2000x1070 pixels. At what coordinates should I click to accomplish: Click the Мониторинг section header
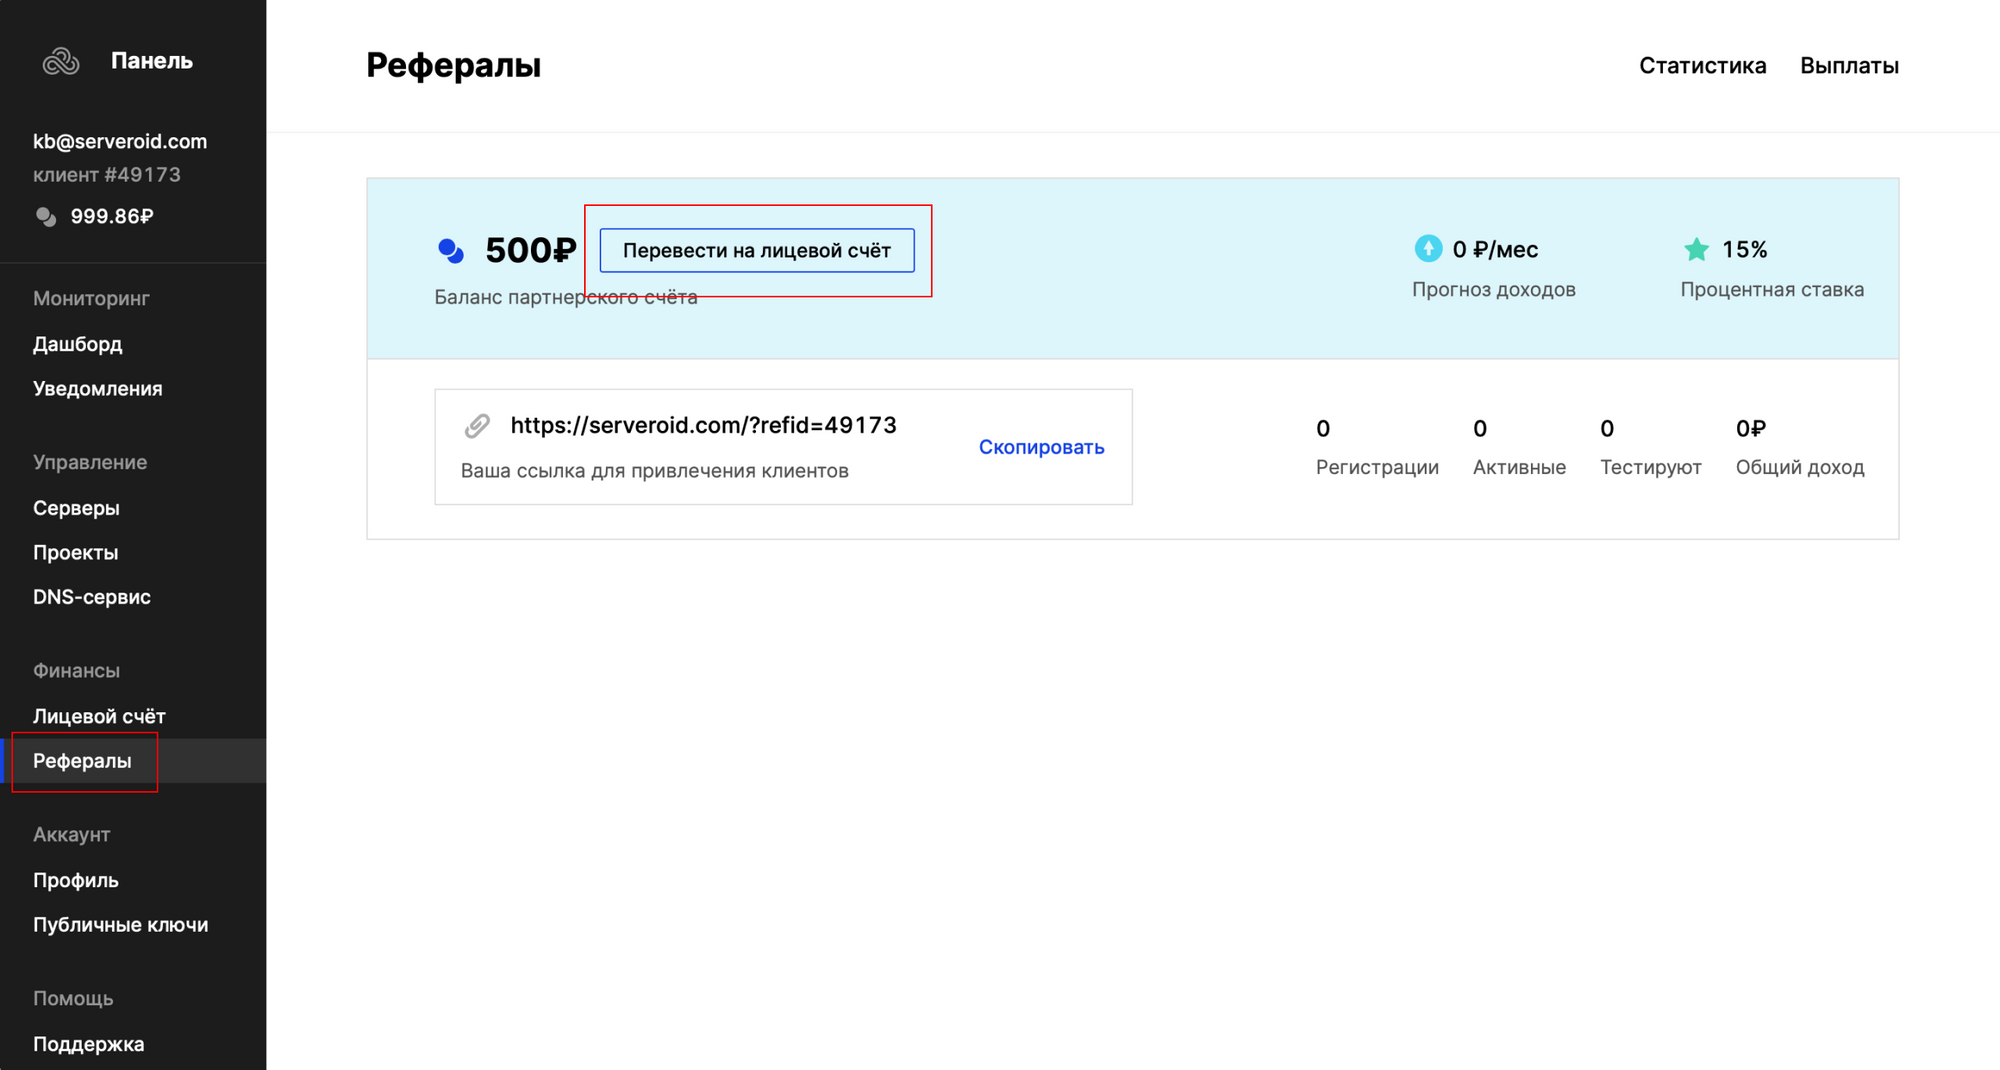point(91,298)
